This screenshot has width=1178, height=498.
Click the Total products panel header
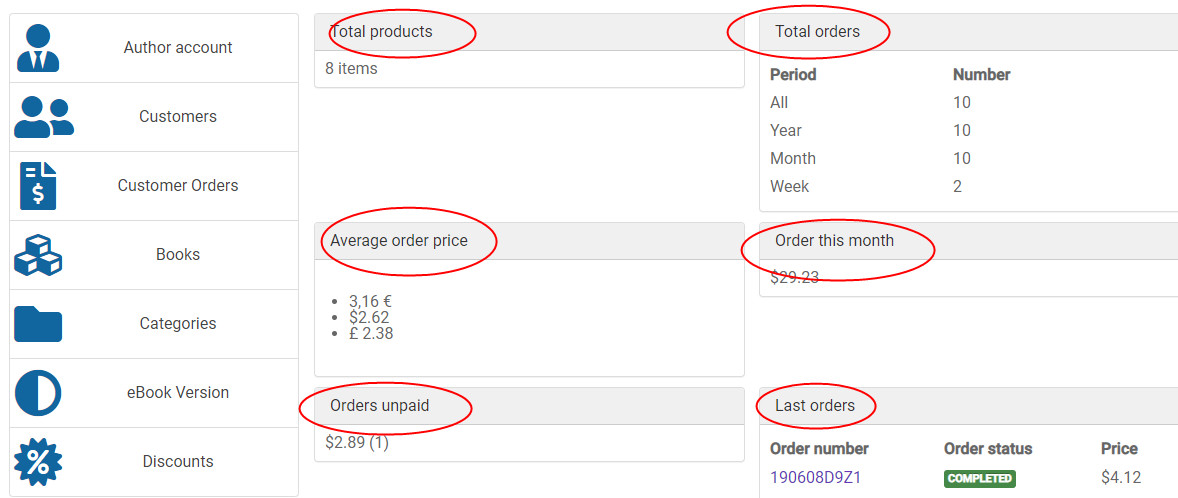(x=381, y=32)
